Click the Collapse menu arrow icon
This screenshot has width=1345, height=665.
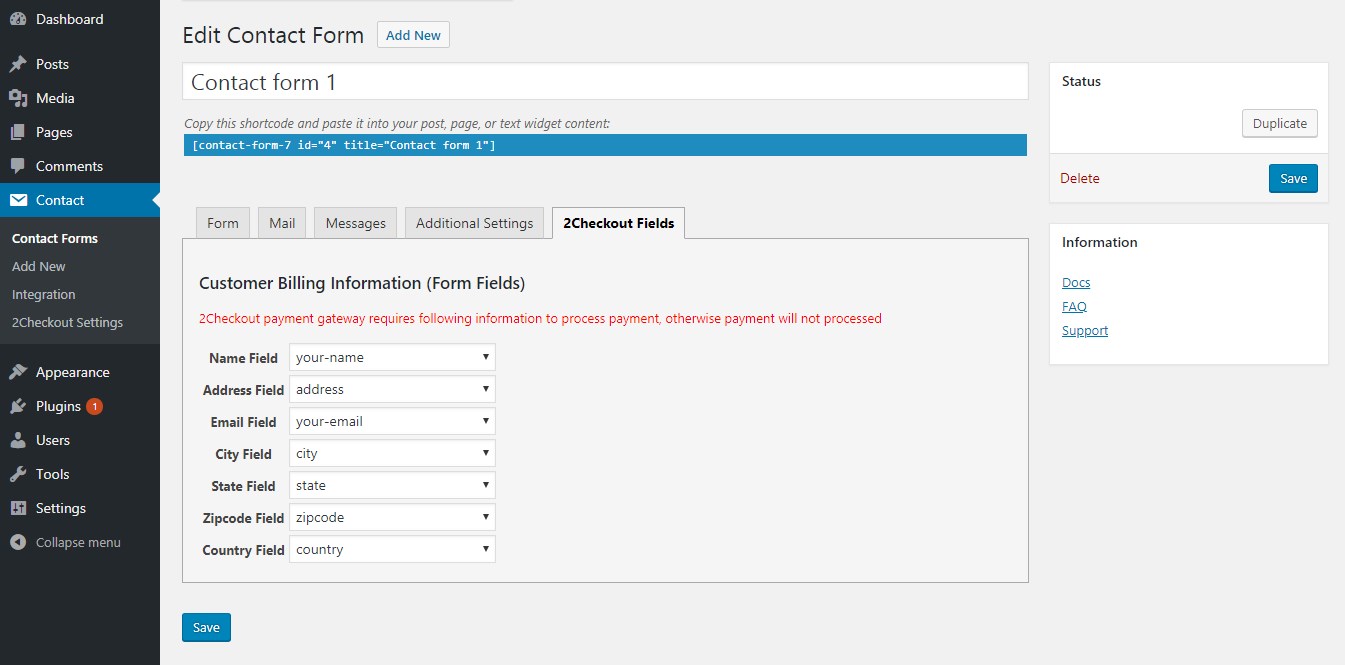(x=18, y=542)
